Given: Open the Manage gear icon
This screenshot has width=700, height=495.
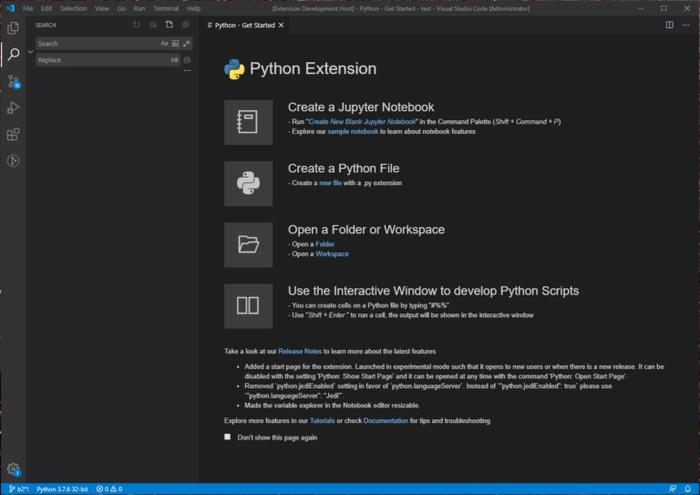Looking at the screenshot, I should [13, 469].
